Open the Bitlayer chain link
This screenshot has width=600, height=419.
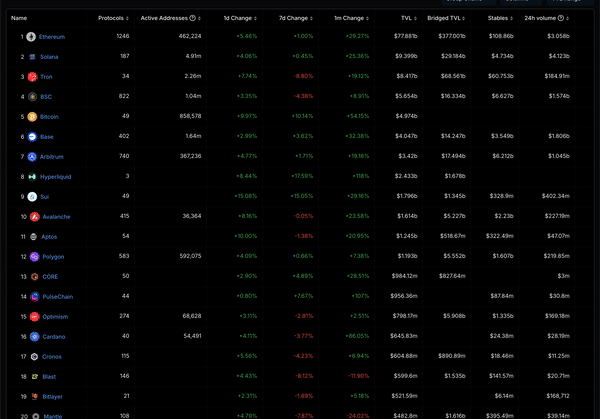(52, 396)
